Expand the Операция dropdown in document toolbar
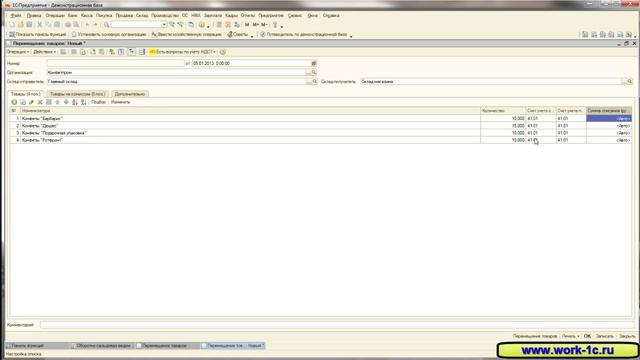Viewport: 640px width, 360px height. pos(18,52)
